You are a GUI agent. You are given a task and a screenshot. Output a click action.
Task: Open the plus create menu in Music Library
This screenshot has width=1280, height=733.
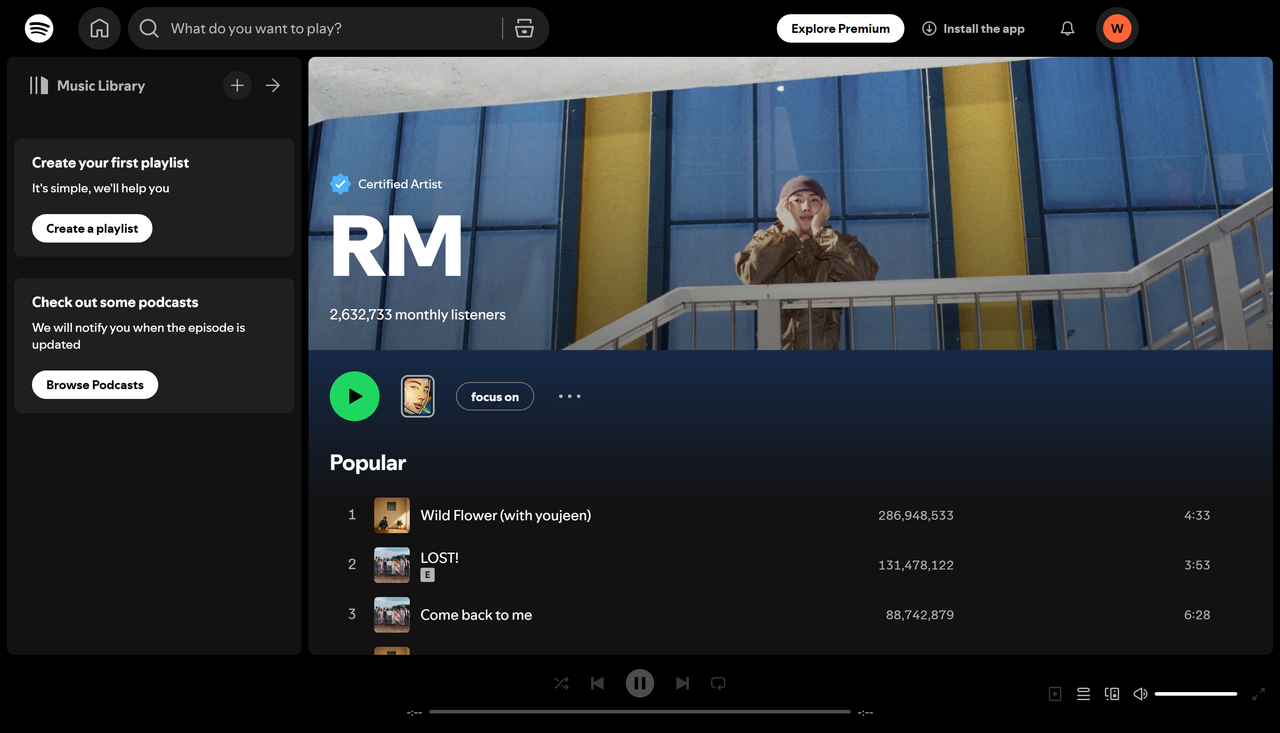pos(237,86)
